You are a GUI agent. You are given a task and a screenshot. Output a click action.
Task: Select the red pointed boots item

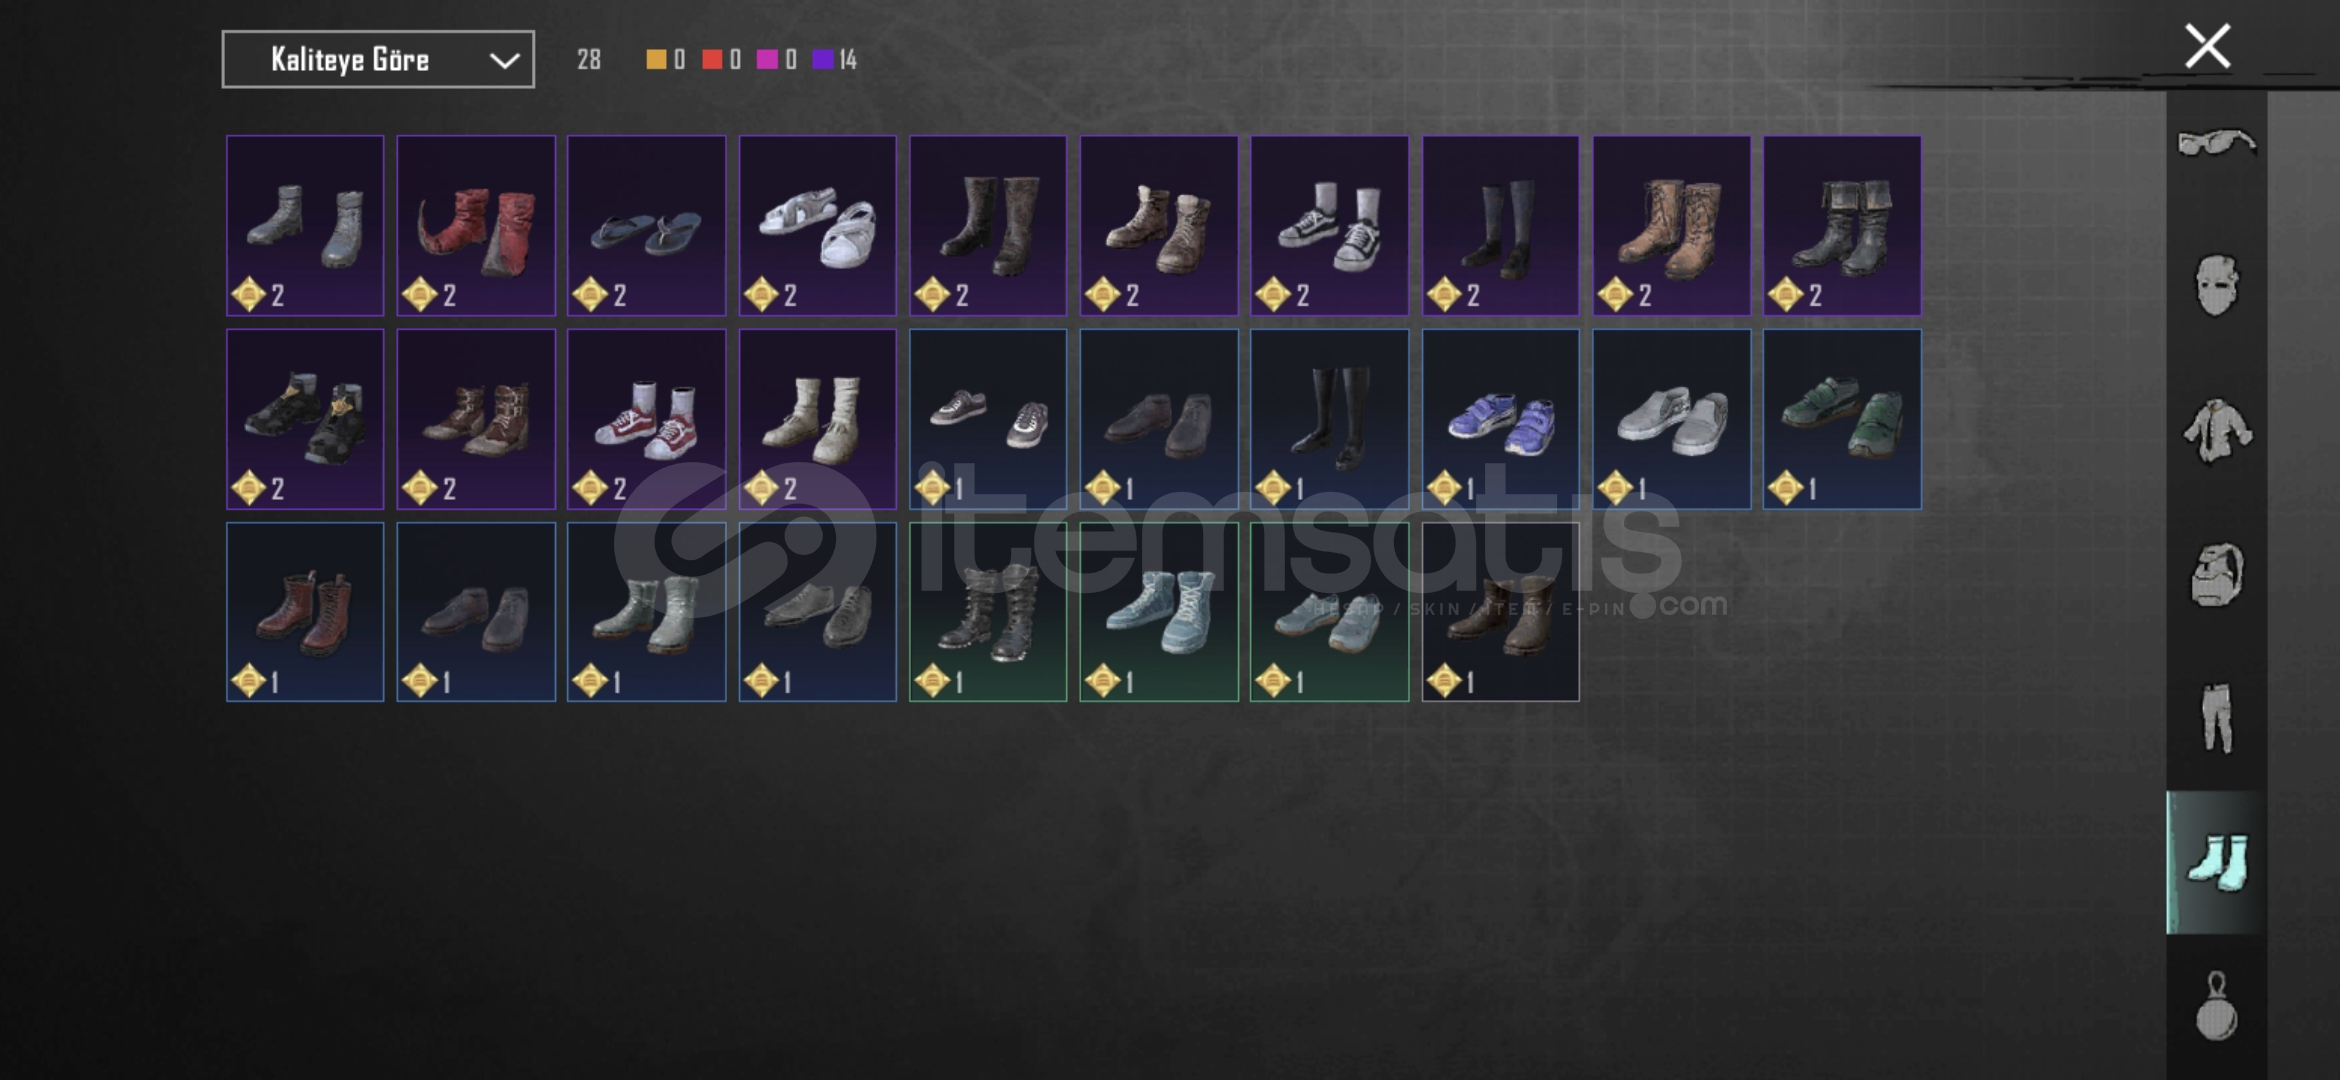point(476,226)
